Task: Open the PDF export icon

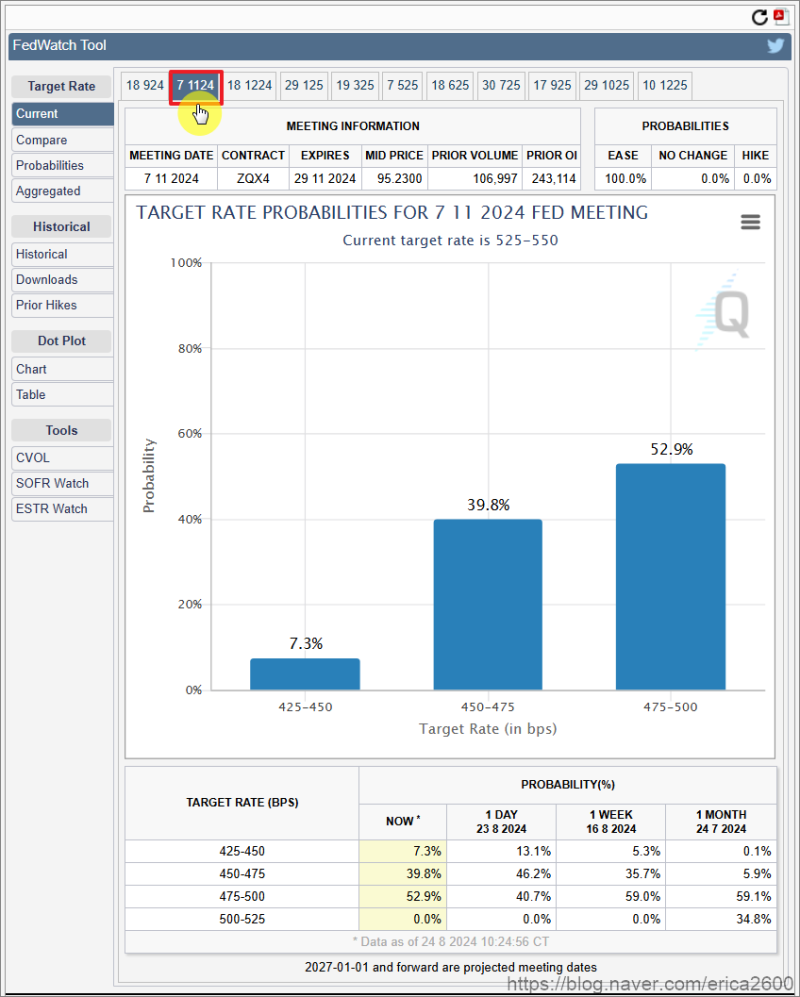Action: tap(781, 17)
